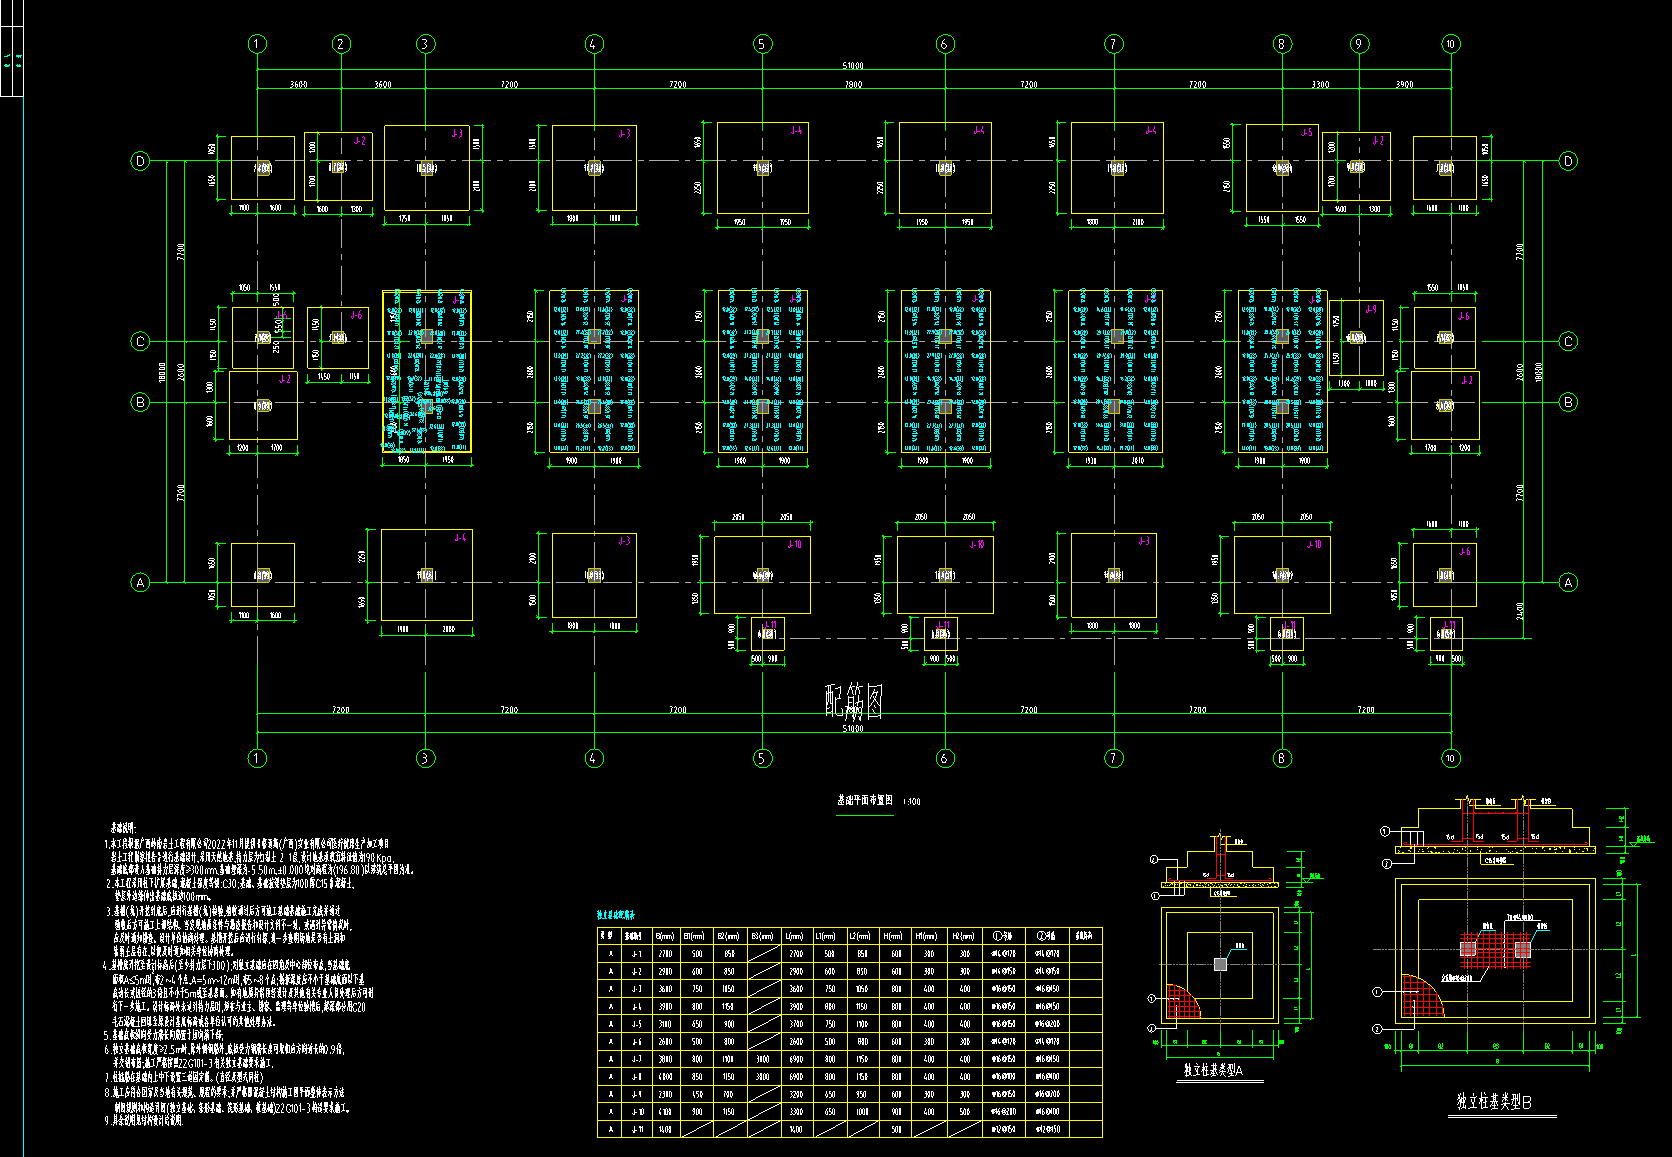
Task: Pick right-side axis bubble A
Action: pos(1568,582)
